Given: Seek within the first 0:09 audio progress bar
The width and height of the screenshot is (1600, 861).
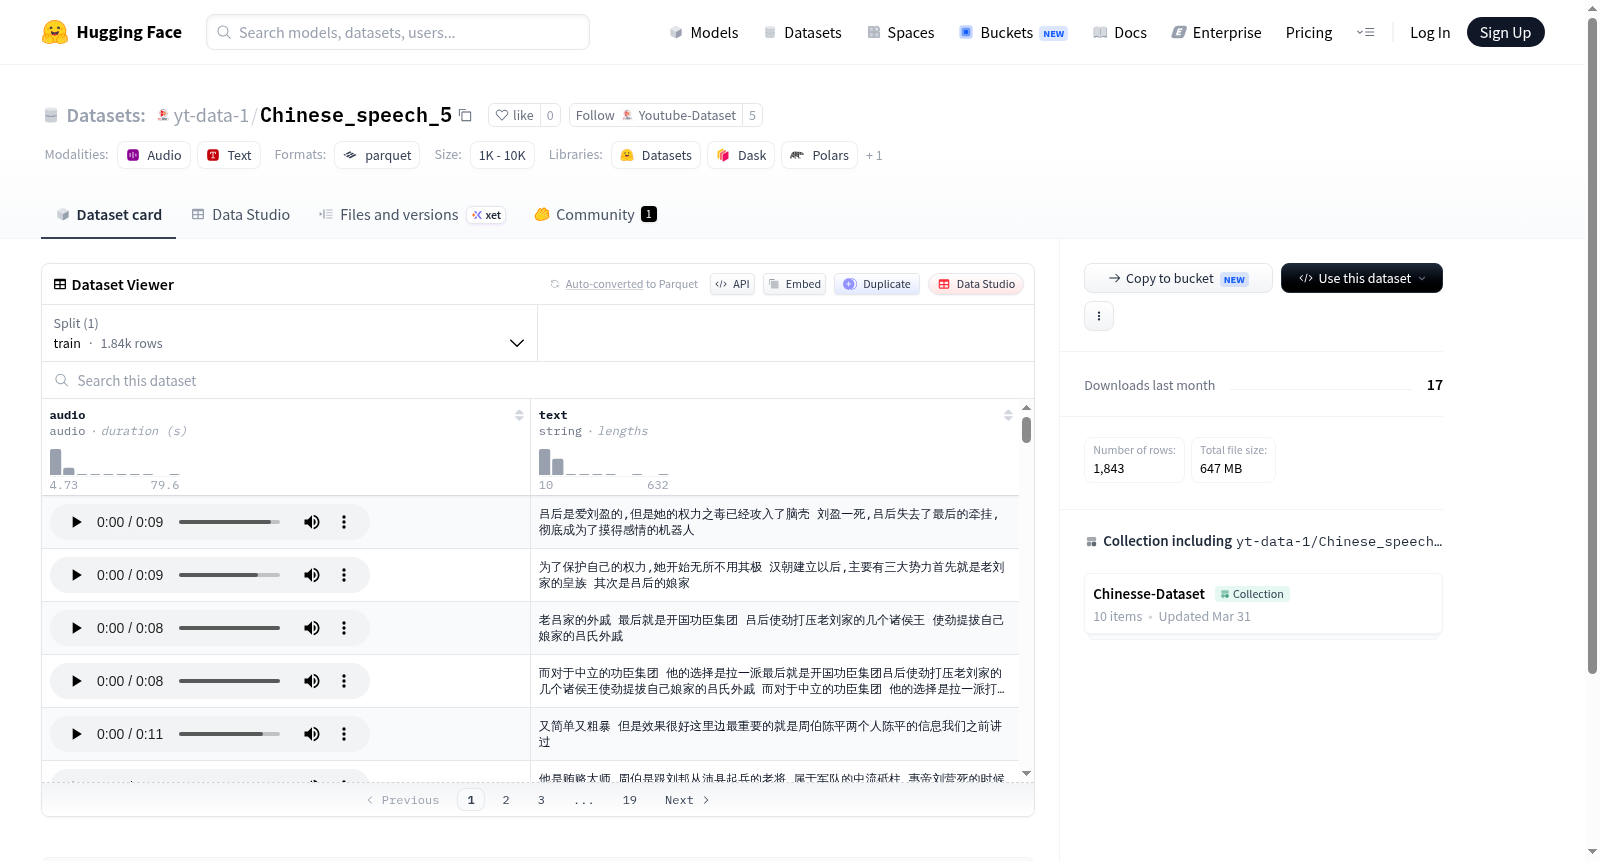Looking at the screenshot, I should 229,522.
